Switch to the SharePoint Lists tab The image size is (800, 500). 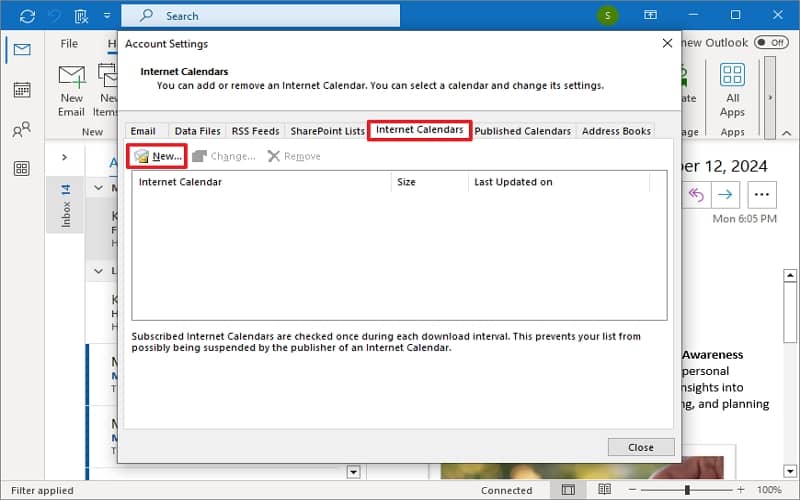tap(327, 131)
